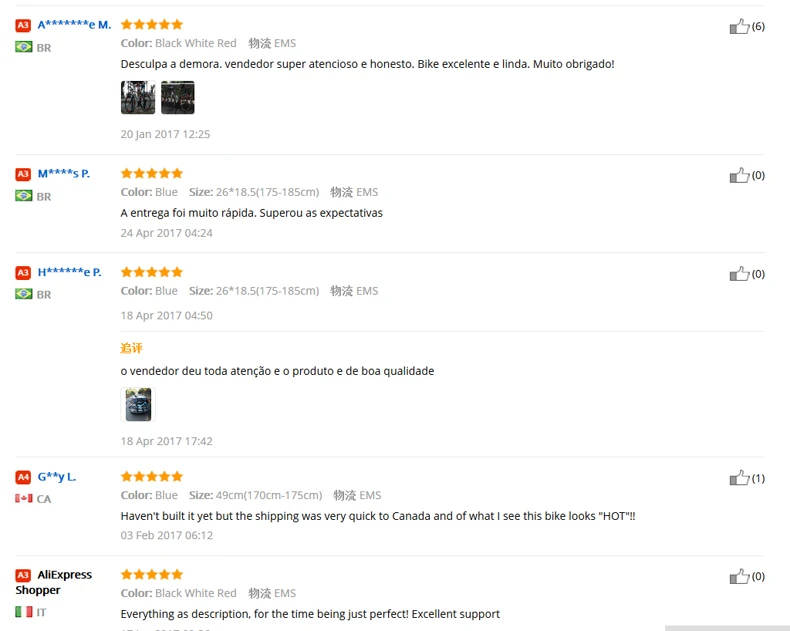Click the Italy flag under AliExpress Shopper
The height and width of the screenshot is (631, 790).
(x=24, y=612)
